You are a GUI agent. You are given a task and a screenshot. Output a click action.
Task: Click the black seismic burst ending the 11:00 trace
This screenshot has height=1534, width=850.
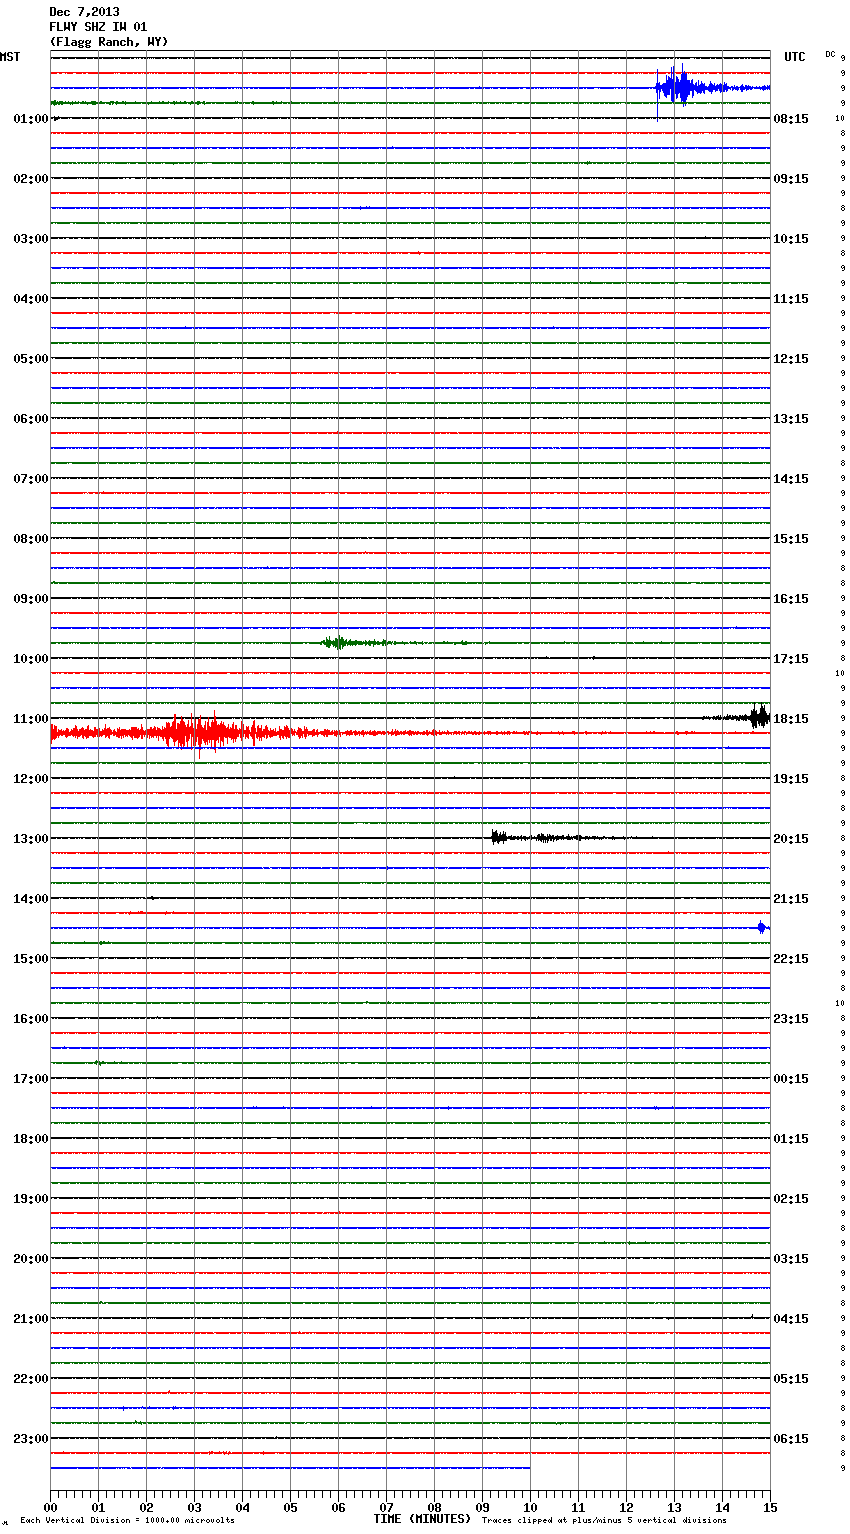[x=758, y=716]
